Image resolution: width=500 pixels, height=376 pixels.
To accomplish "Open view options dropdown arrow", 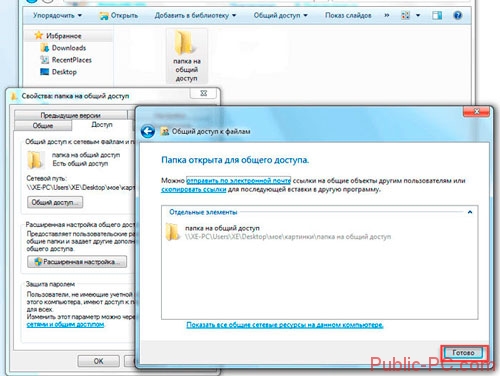I will point(418,15).
